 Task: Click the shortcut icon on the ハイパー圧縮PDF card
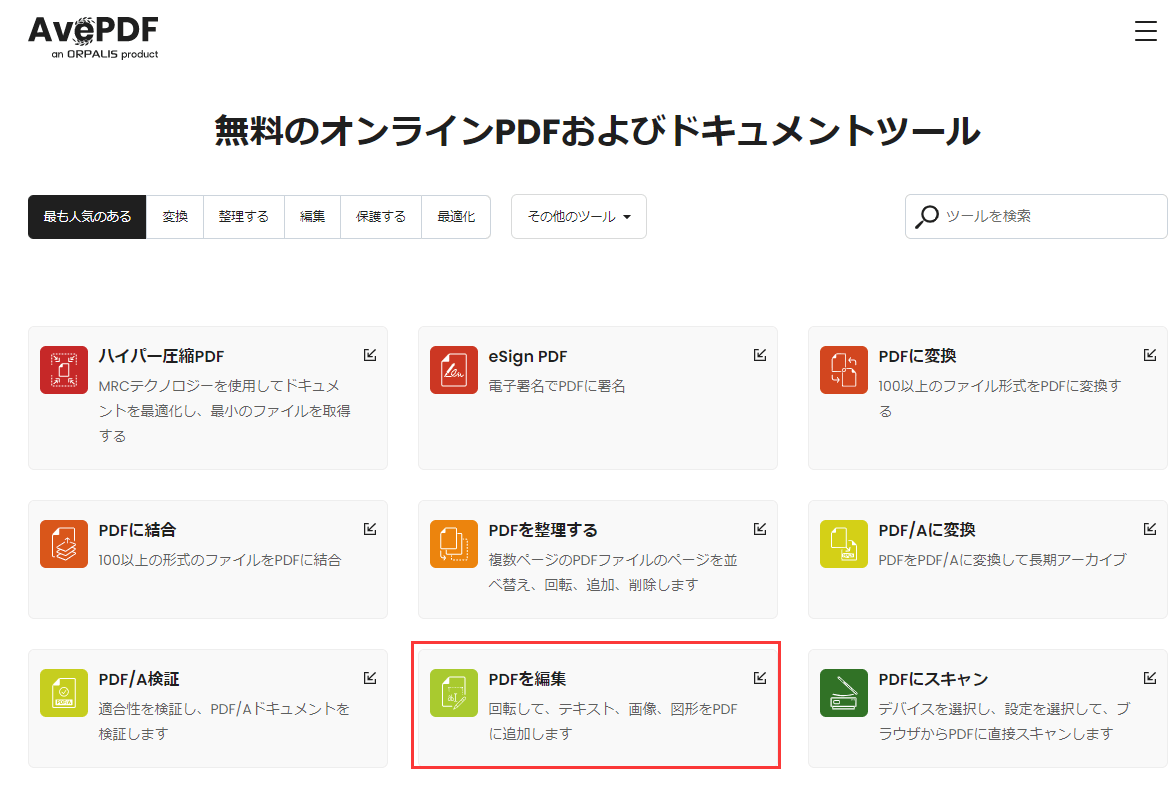[x=371, y=354]
